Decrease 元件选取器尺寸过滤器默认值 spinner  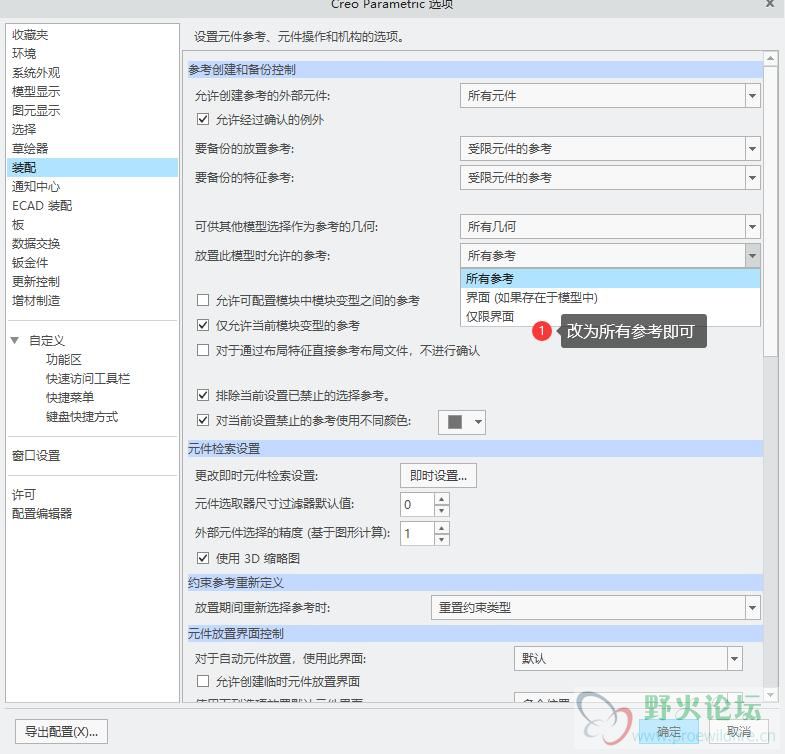click(x=441, y=511)
